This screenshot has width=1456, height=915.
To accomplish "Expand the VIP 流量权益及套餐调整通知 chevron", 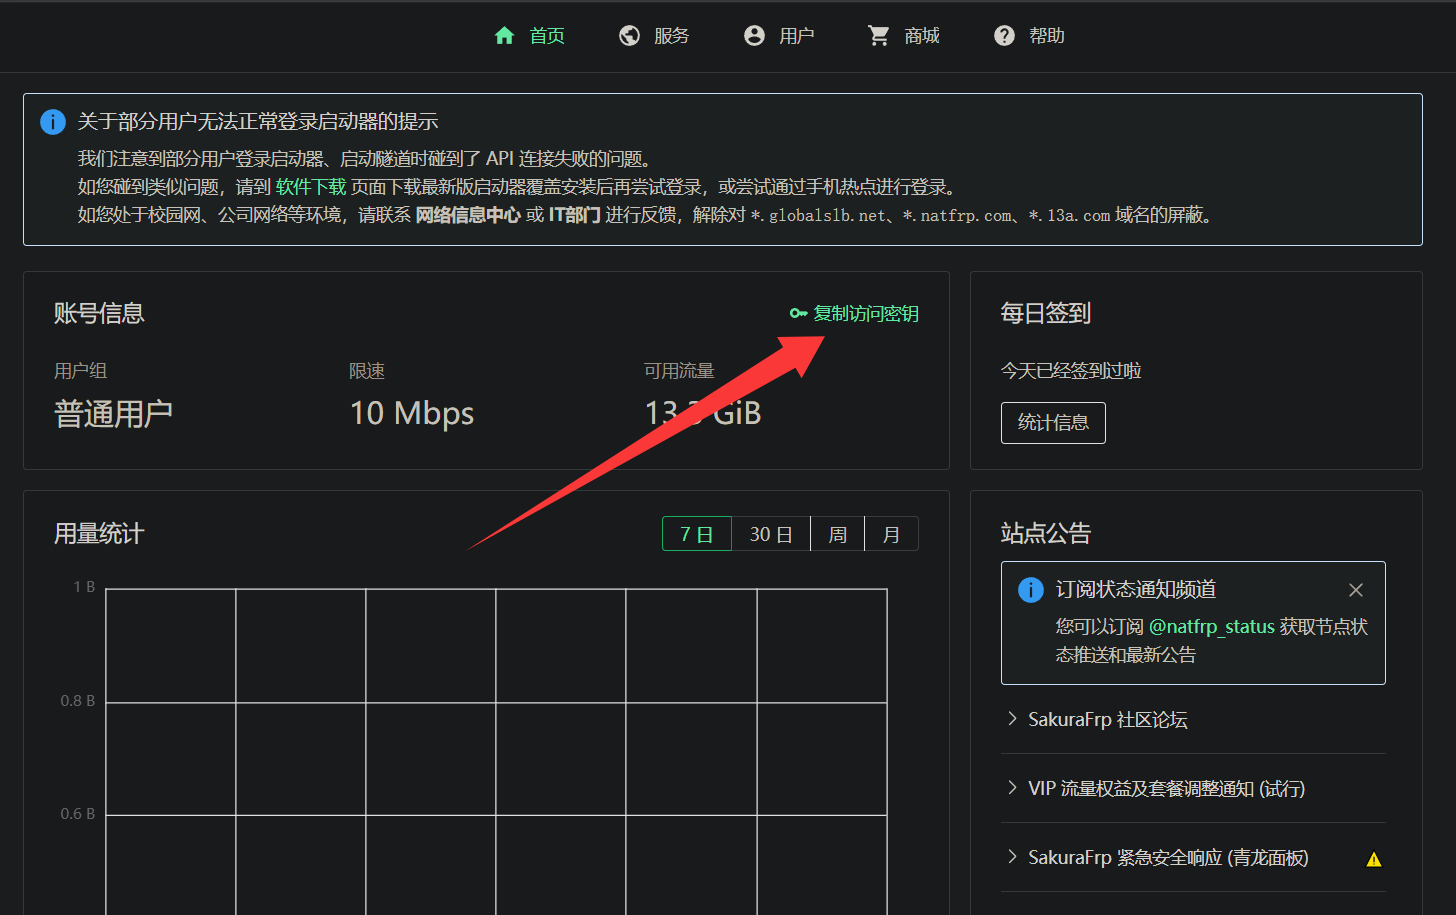I will 1012,788.
